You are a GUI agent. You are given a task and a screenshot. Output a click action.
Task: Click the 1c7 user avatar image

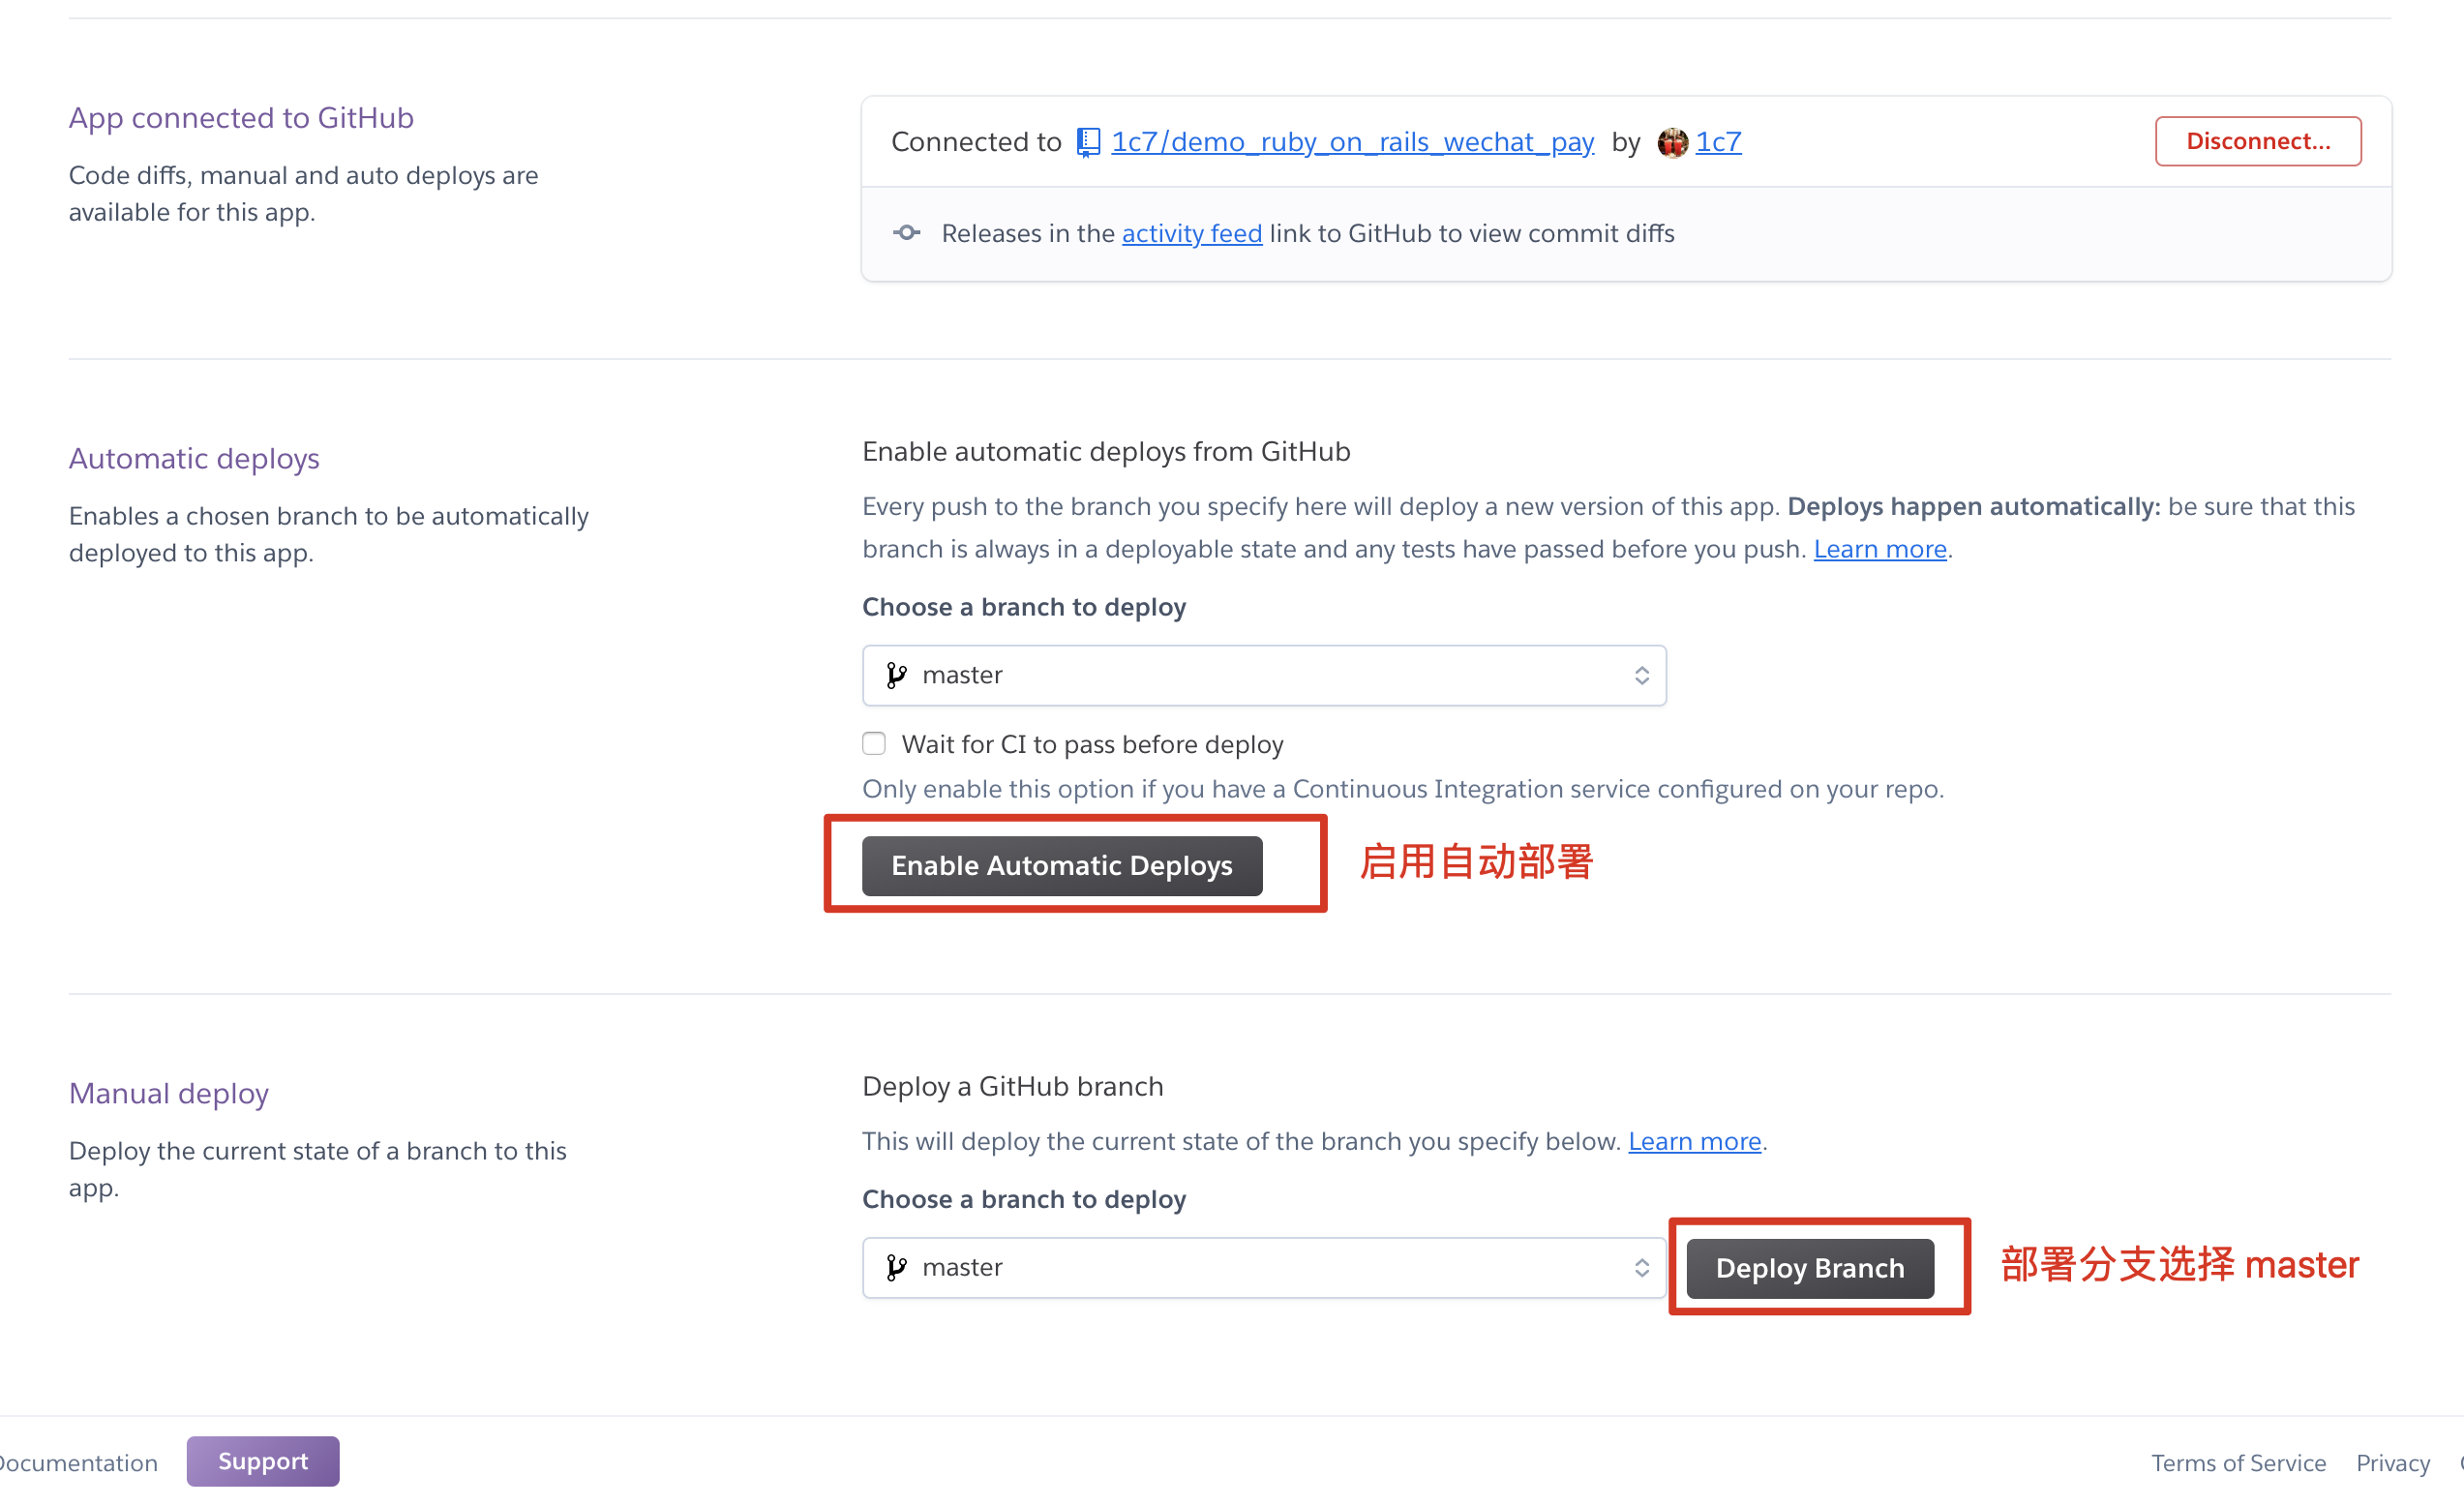pyautogui.click(x=1672, y=142)
